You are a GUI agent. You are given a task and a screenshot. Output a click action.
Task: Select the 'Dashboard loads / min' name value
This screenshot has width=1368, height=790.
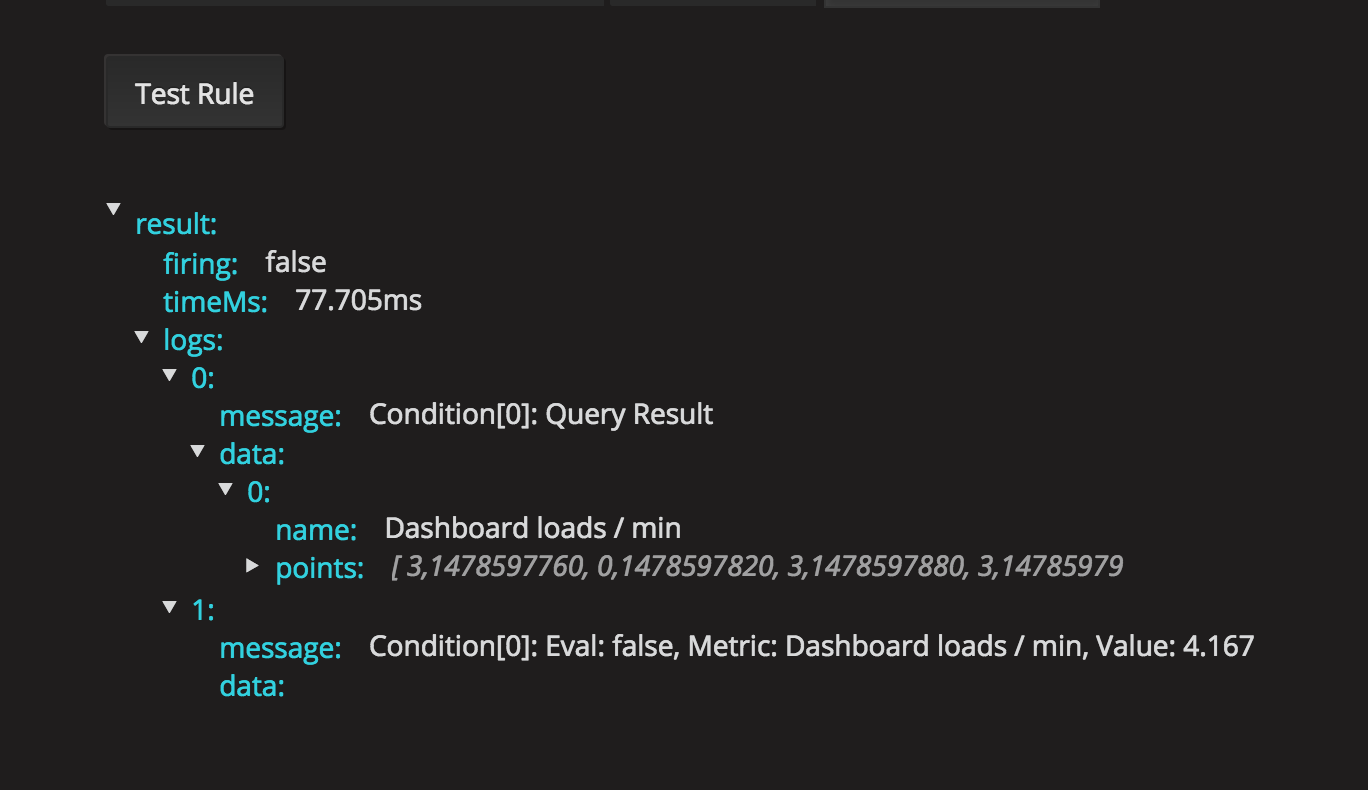pyautogui.click(x=533, y=528)
